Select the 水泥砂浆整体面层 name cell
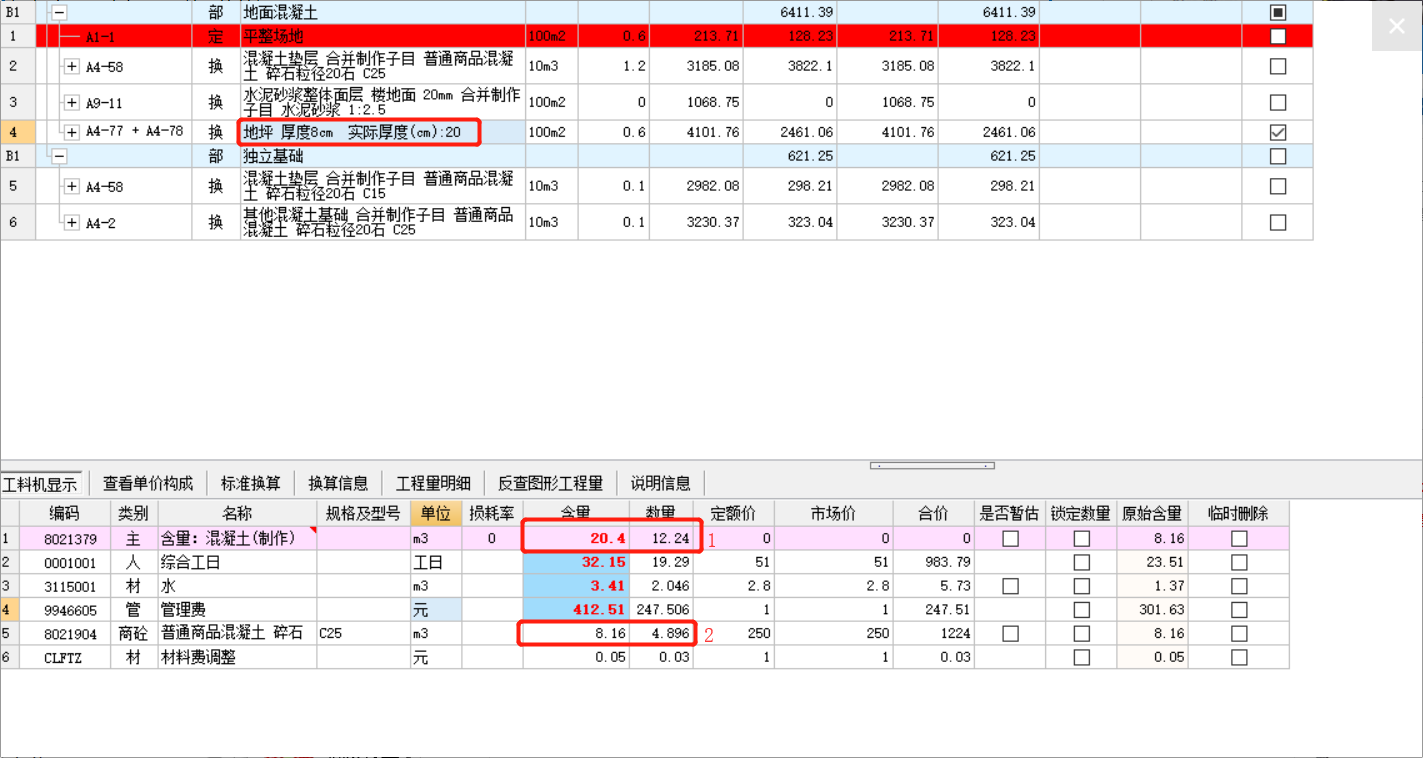Image resolution: width=1423 pixels, height=758 pixels. (x=382, y=102)
